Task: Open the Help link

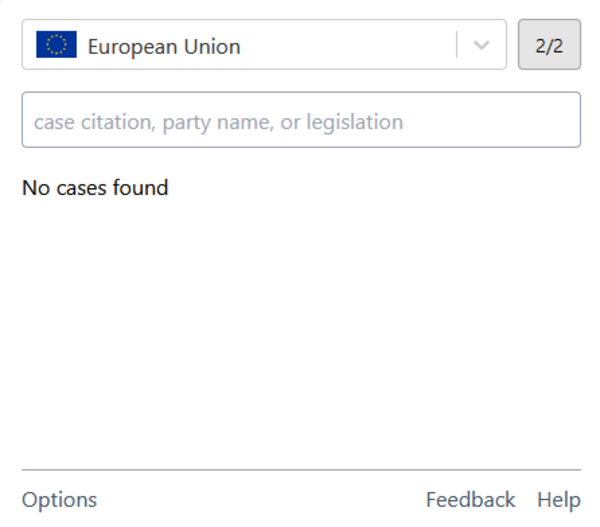Action: tap(559, 500)
